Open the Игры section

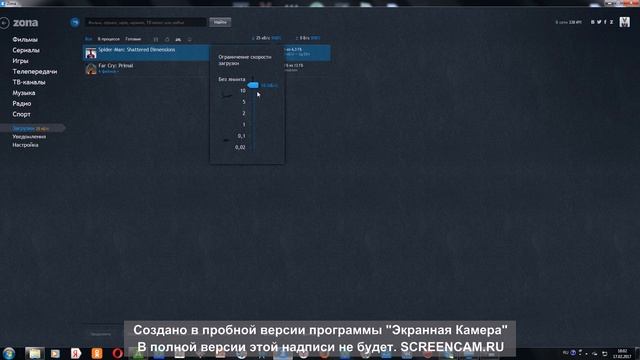coord(20,61)
